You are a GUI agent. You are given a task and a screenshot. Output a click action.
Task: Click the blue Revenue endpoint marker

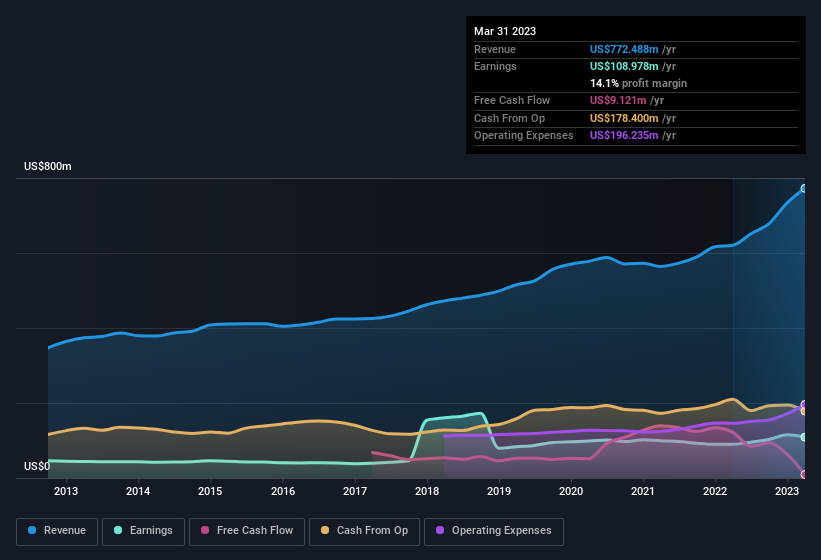[804, 188]
